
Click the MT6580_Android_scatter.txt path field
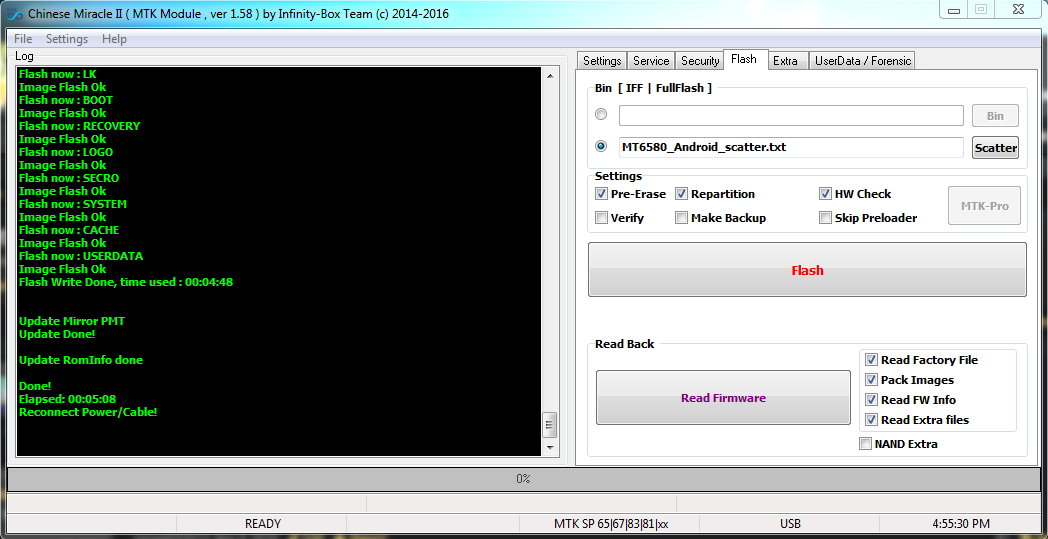point(791,147)
